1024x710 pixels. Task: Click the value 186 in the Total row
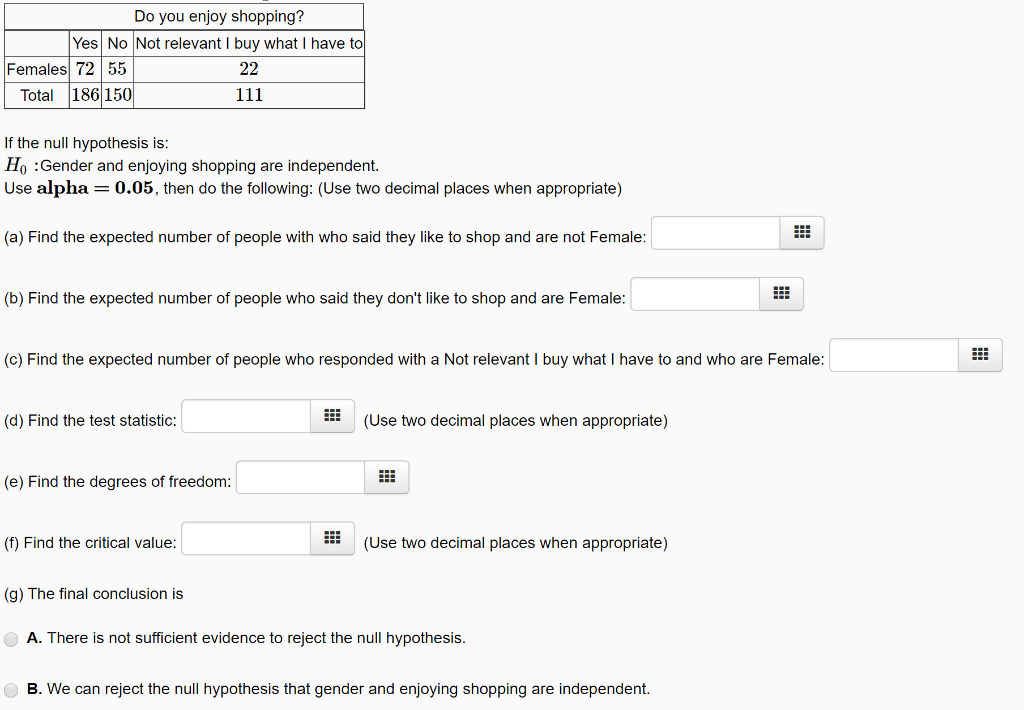(85, 95)
